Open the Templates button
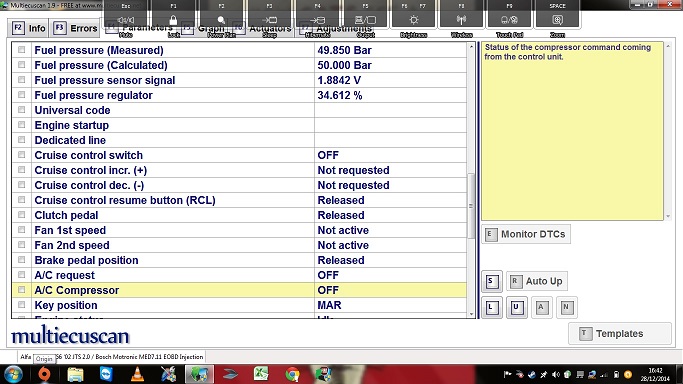This screenshot has height=384, width=683. coord(619,334)
